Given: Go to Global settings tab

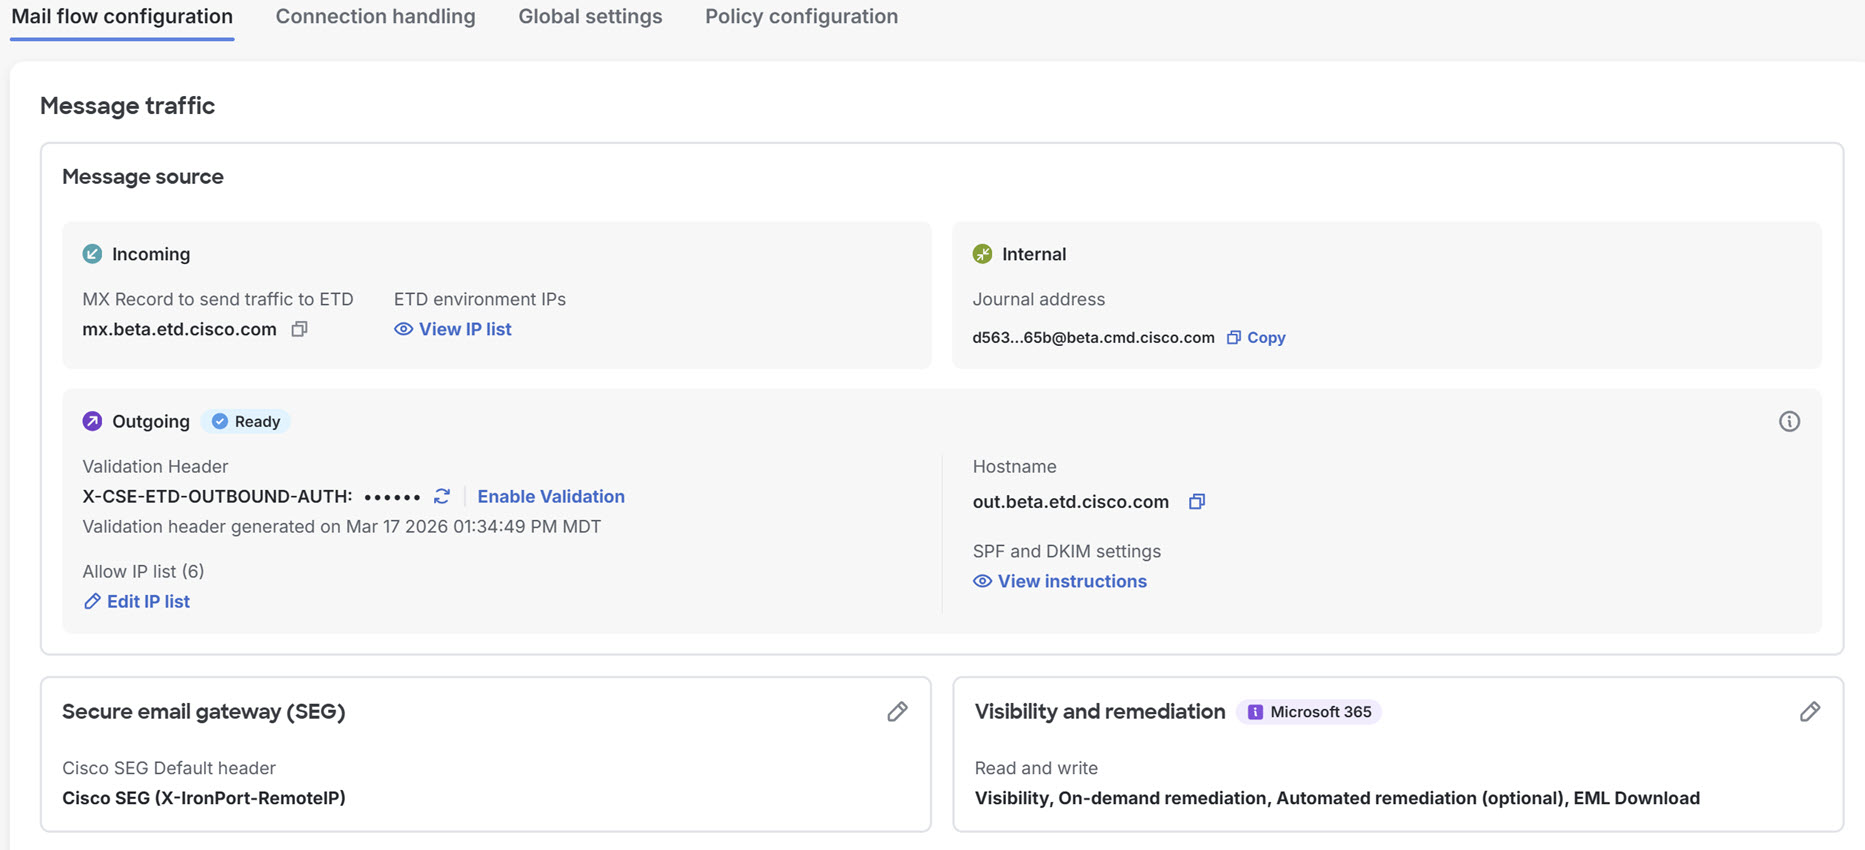Looking at the screenshot, I should [x=590, y=17].
